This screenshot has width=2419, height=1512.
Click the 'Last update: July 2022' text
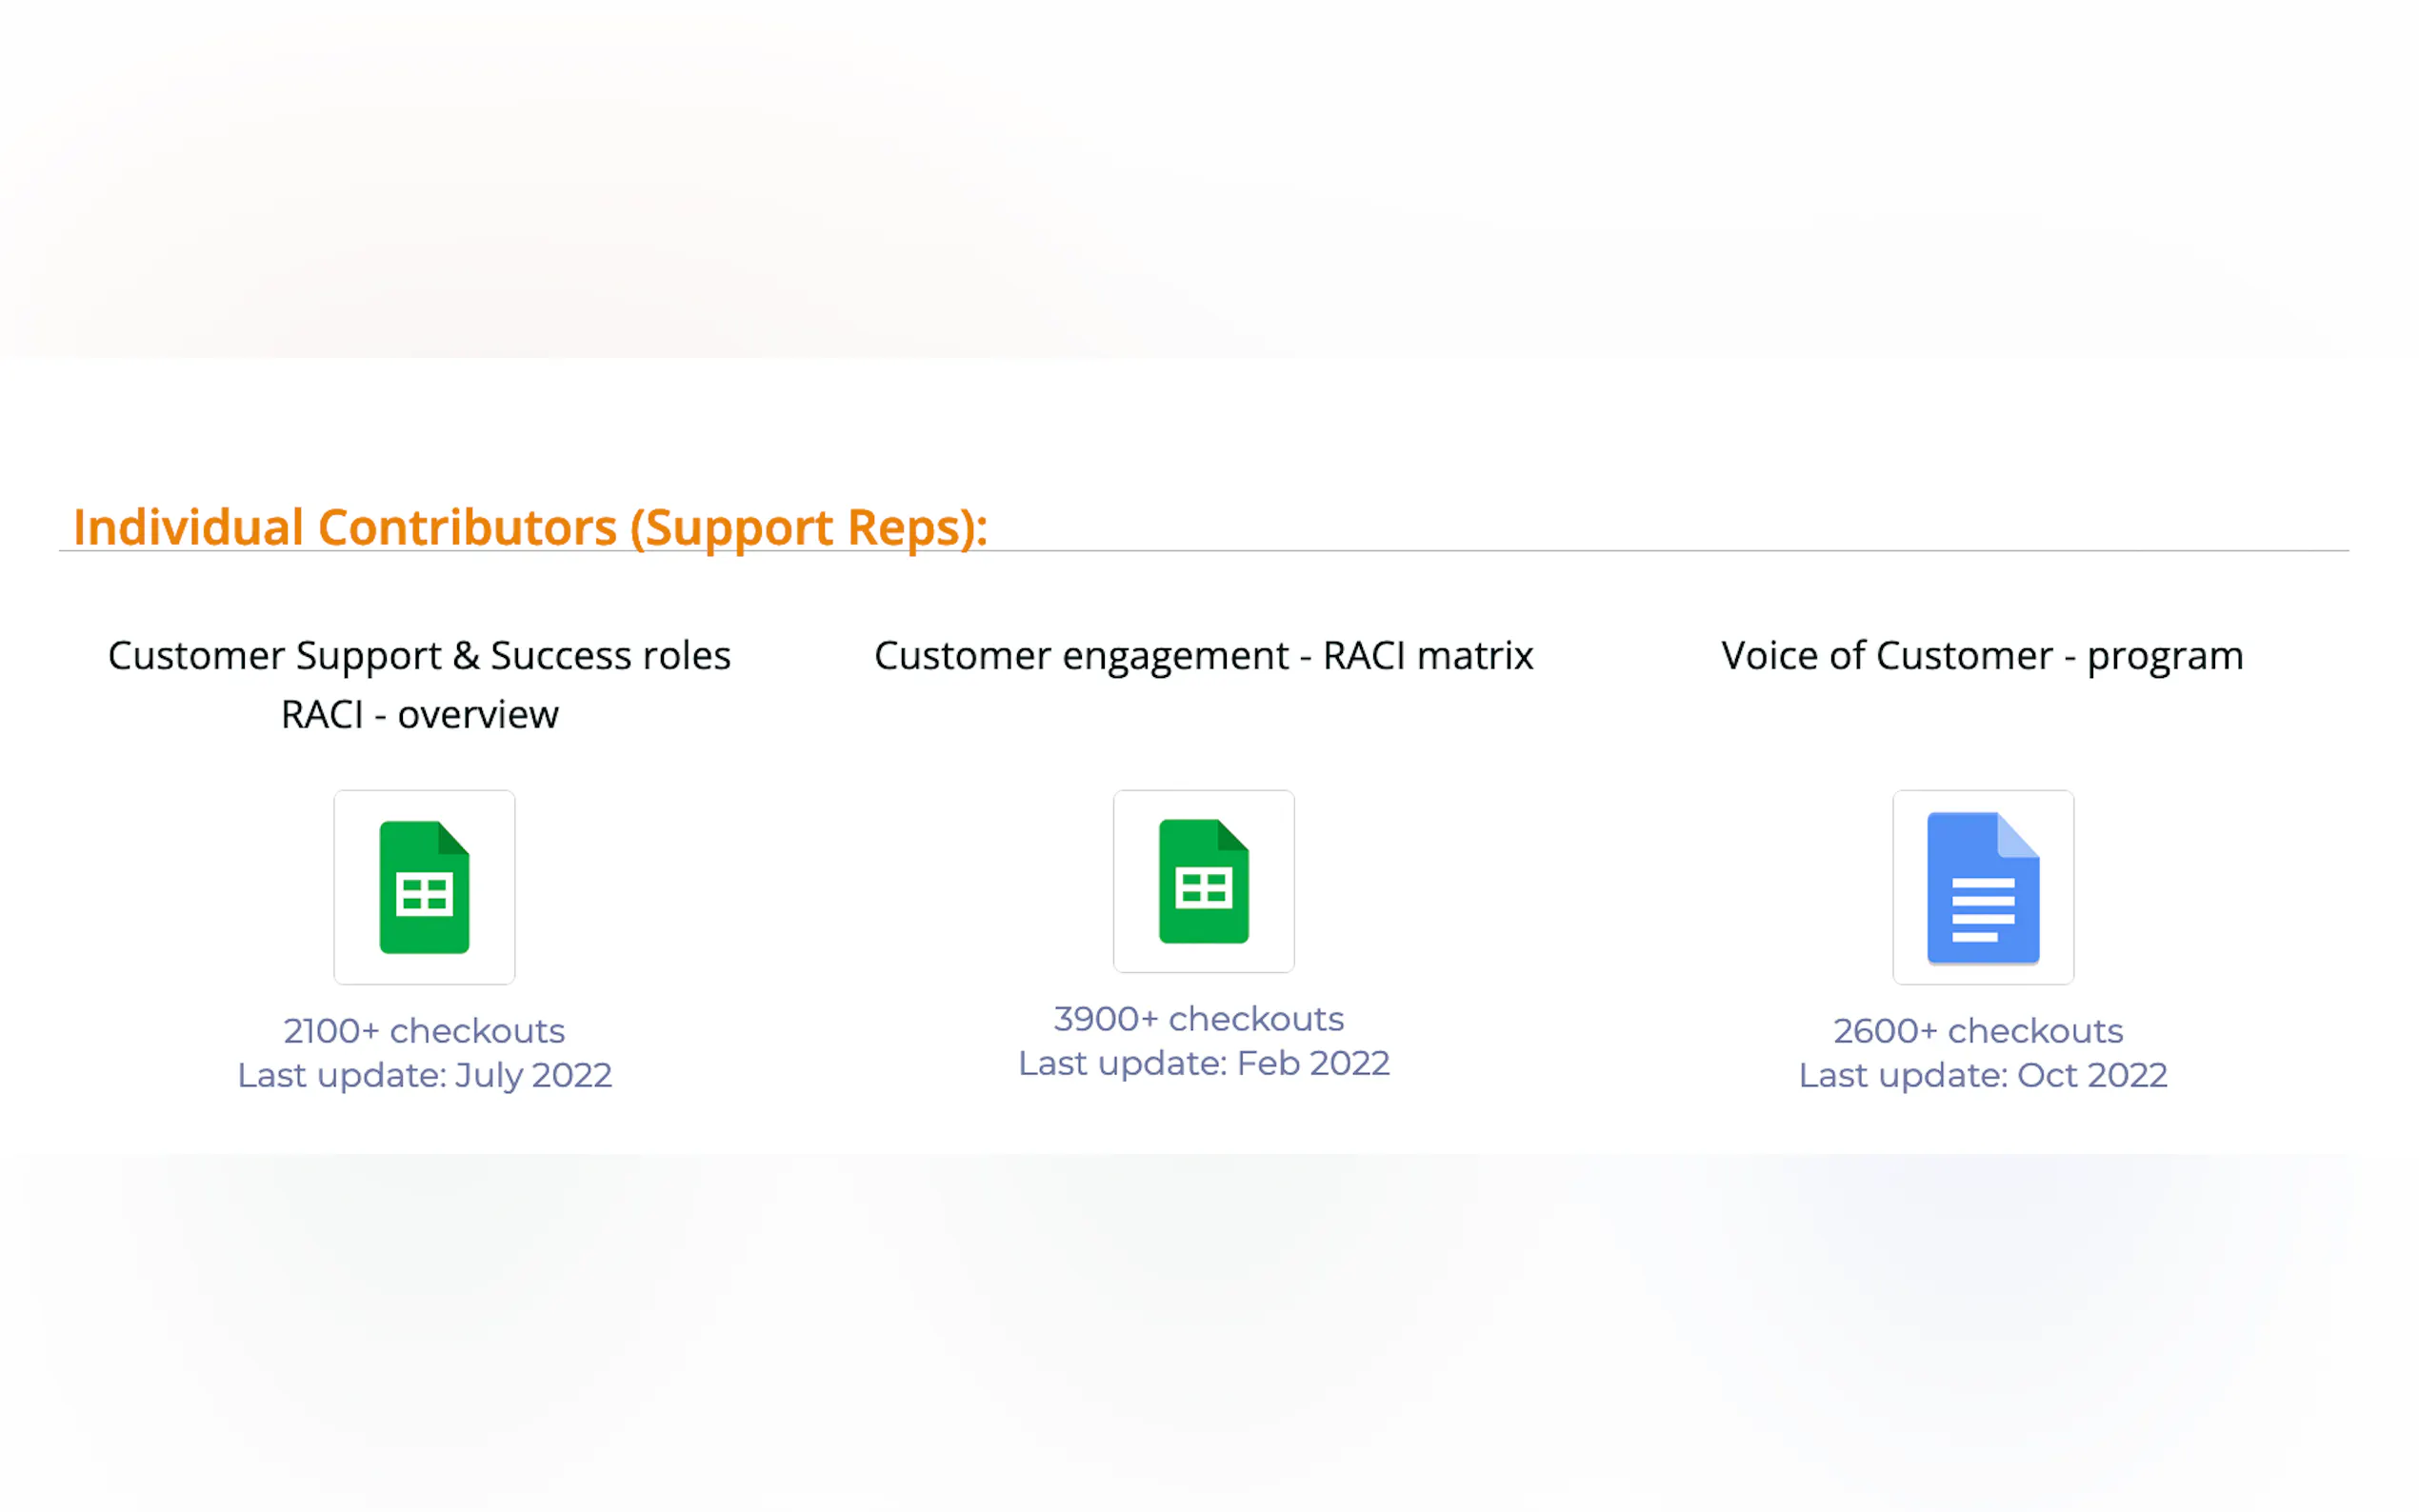[x=424, y=1075]
